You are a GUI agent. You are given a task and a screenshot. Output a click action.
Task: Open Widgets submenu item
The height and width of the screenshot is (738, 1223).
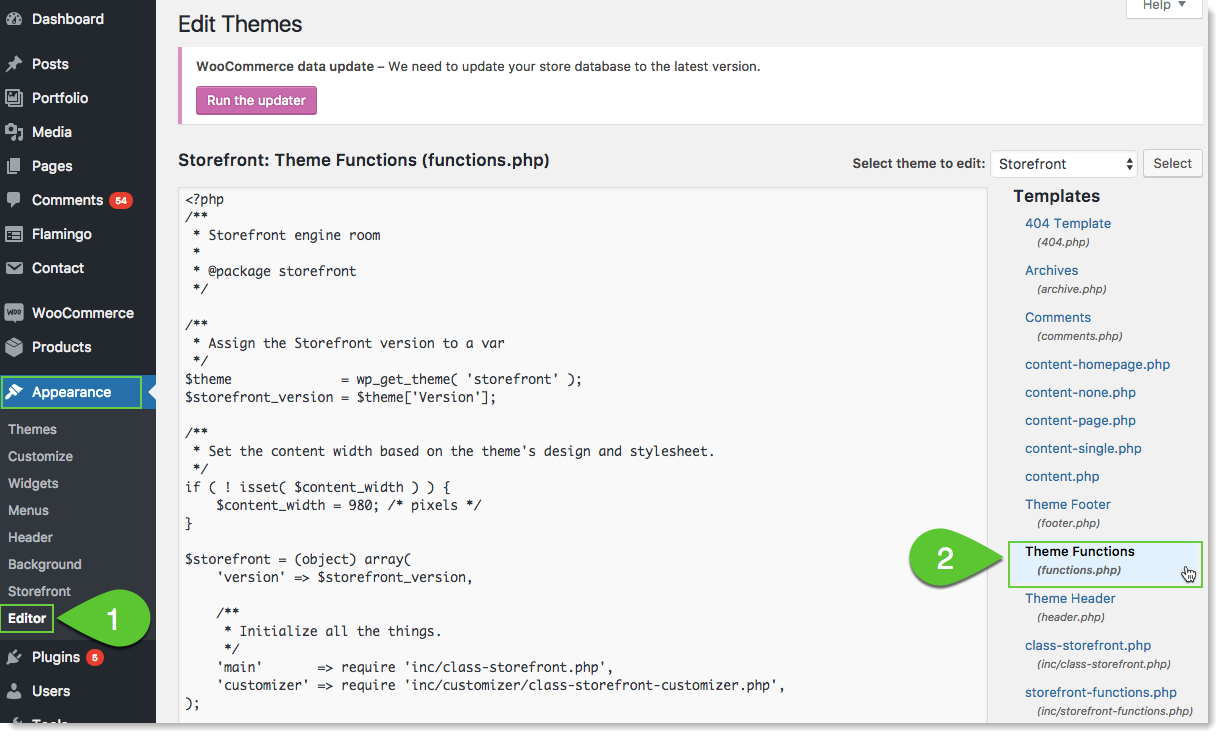pyautogui.click(x=33, y=483)
